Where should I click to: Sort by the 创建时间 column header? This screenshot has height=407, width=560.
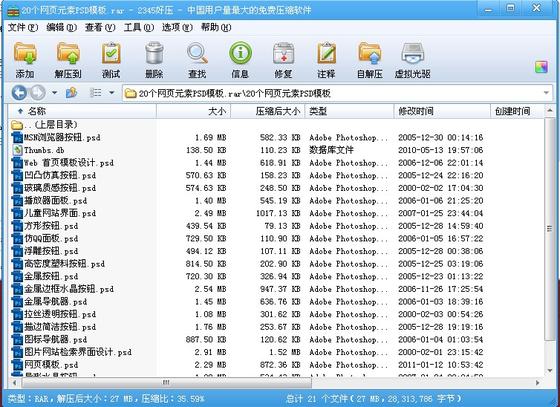[x=518, y=111]
